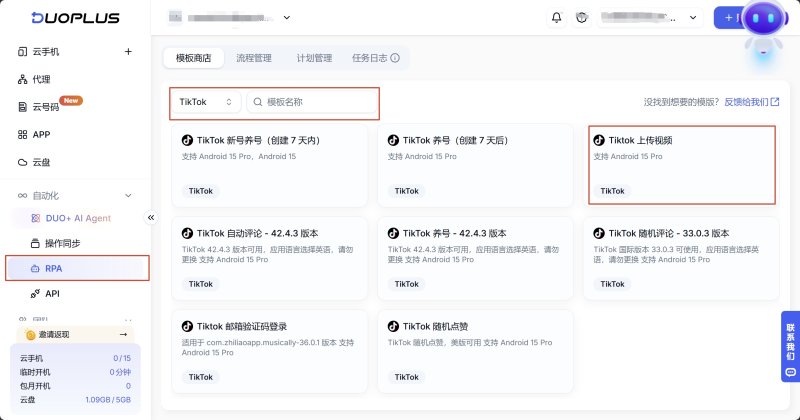Open the TikTok 新号养号（创建7天内）template card
800x420 pixels.
(269, 165)
